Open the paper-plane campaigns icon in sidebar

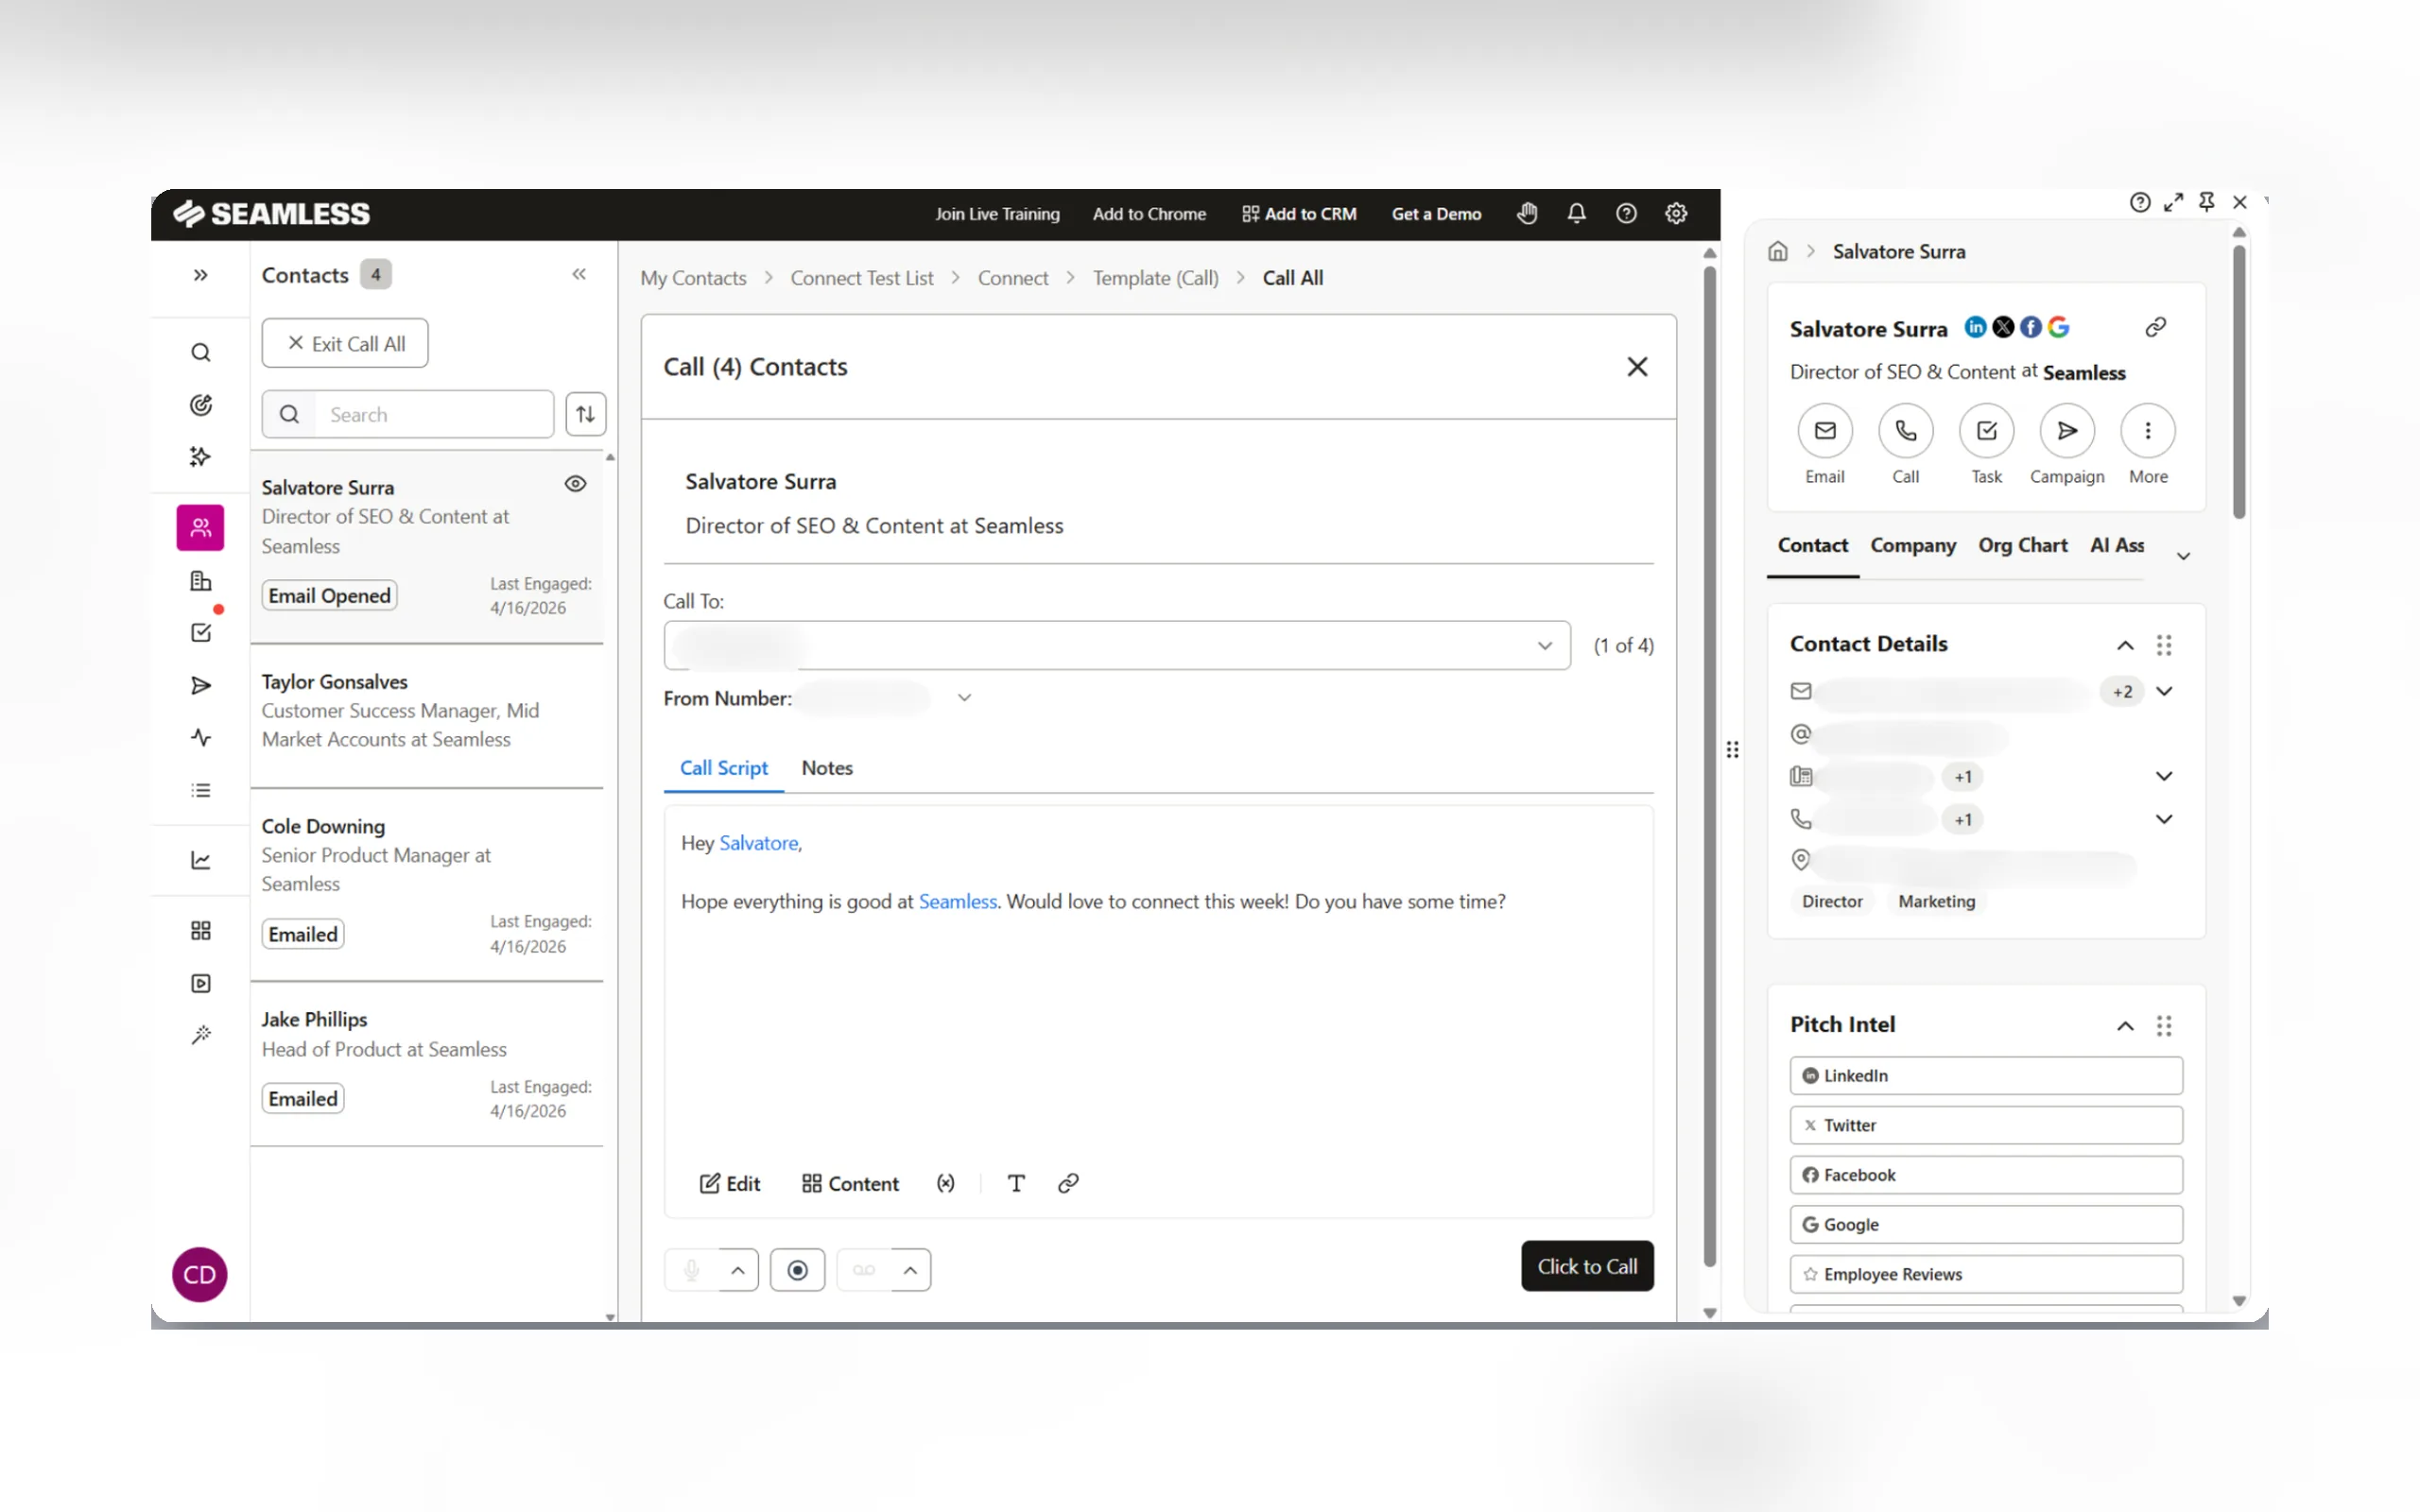pos(201,686)
